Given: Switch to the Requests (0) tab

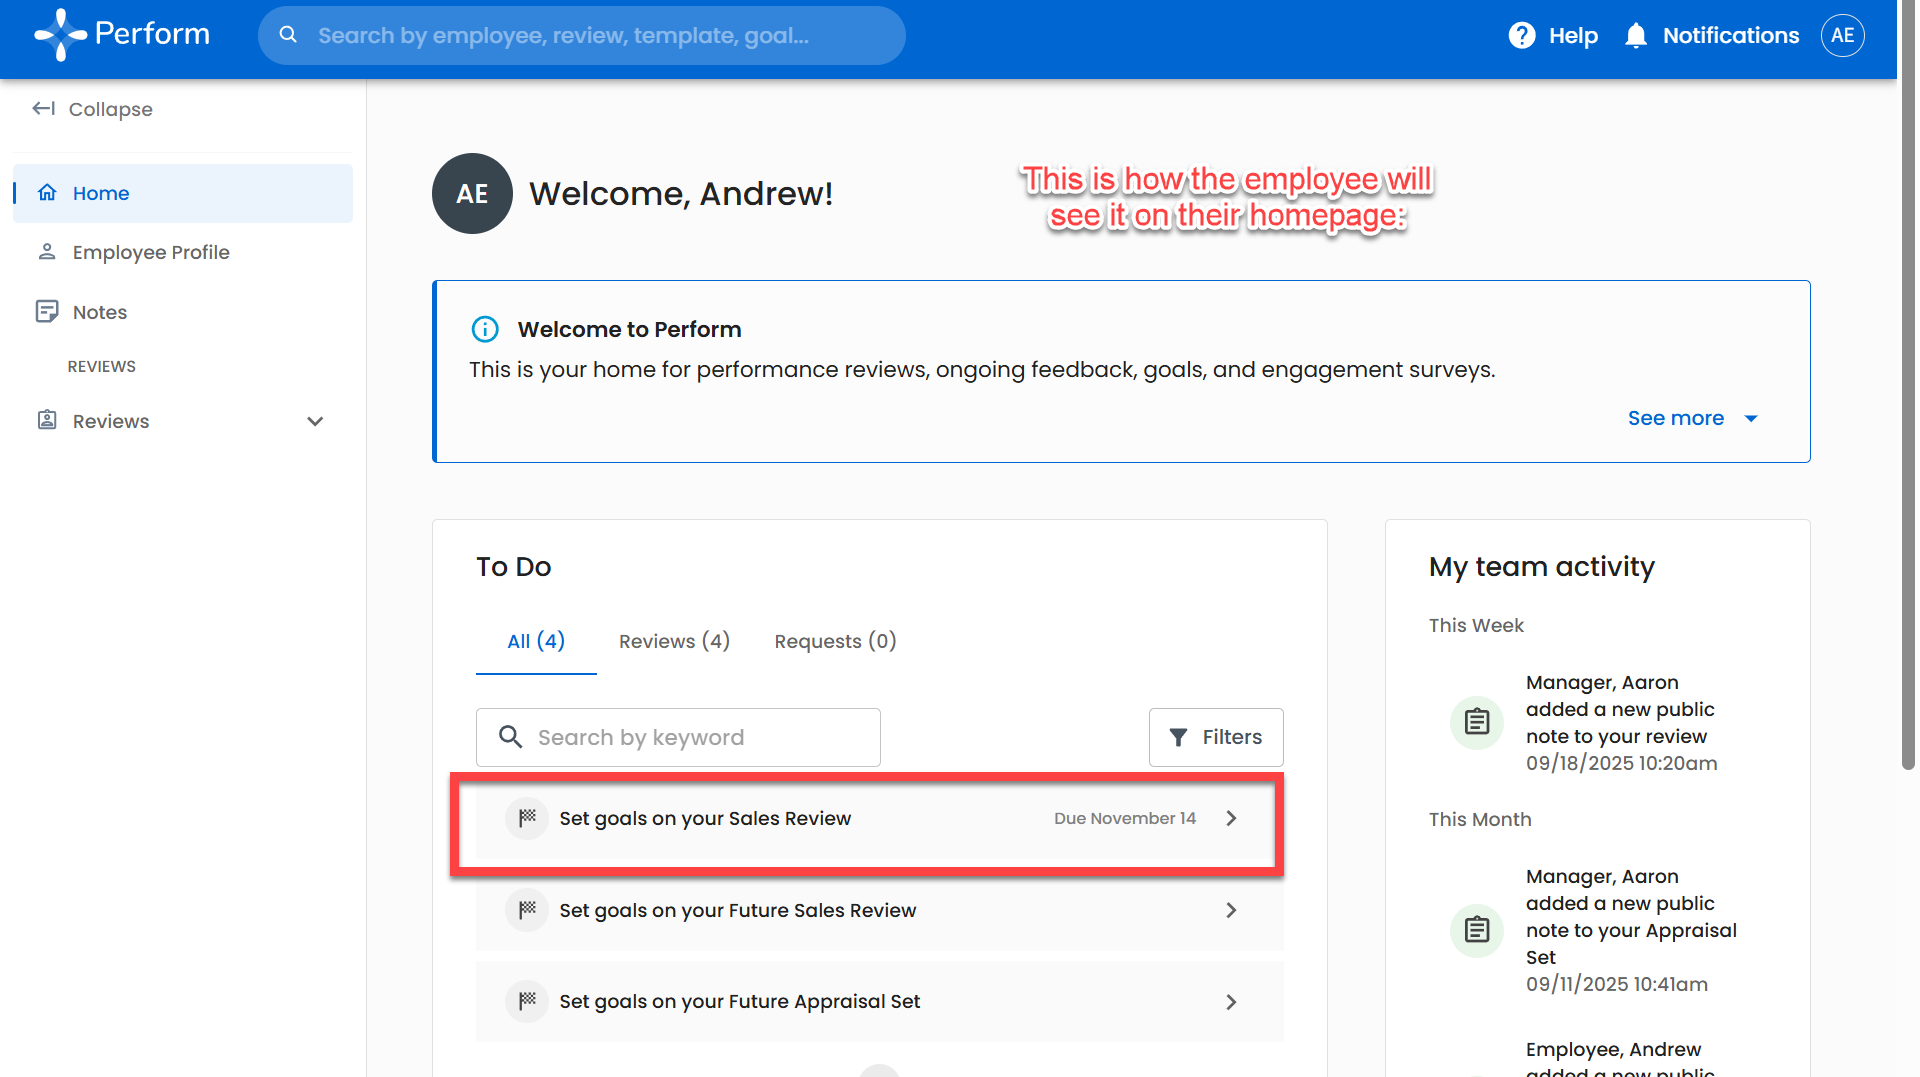Looking at the screenshot, I should point(836,641).
